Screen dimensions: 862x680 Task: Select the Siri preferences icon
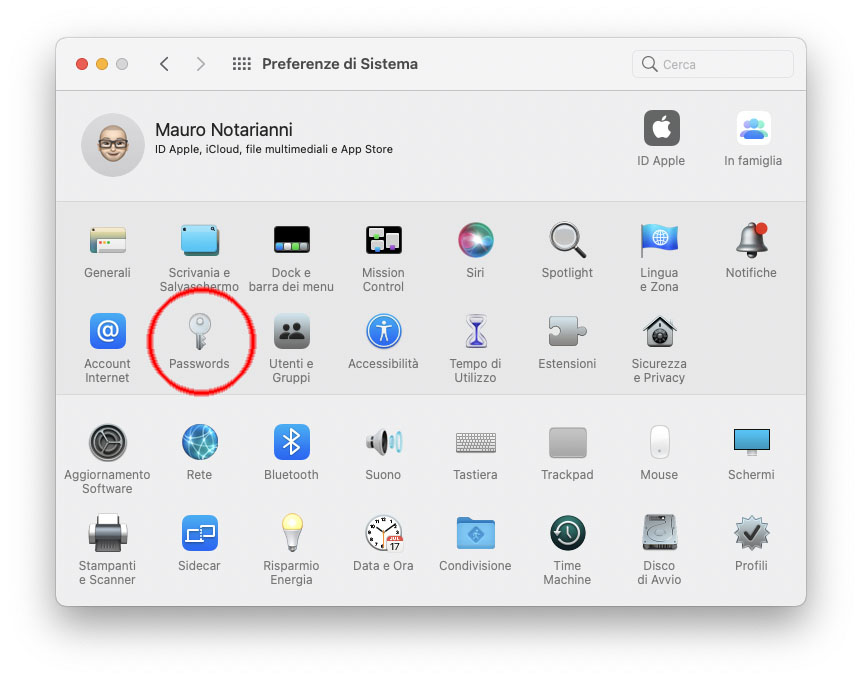click(x=475, y=240)
